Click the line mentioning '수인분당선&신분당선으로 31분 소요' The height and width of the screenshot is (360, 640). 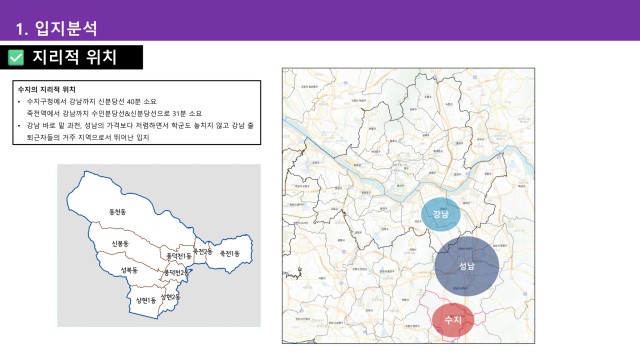point(114,113)
